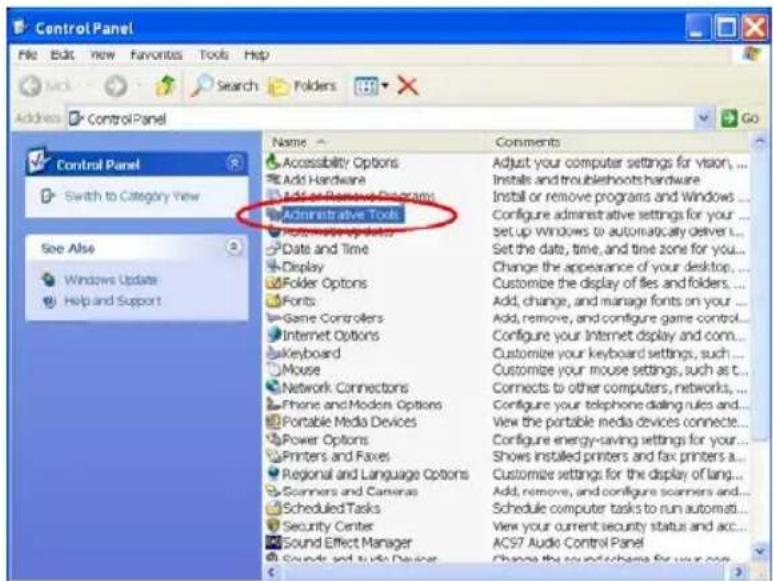Collapse the Control Panel sidebar section
The width and height of the screenshot is (773, 581).
235,163
